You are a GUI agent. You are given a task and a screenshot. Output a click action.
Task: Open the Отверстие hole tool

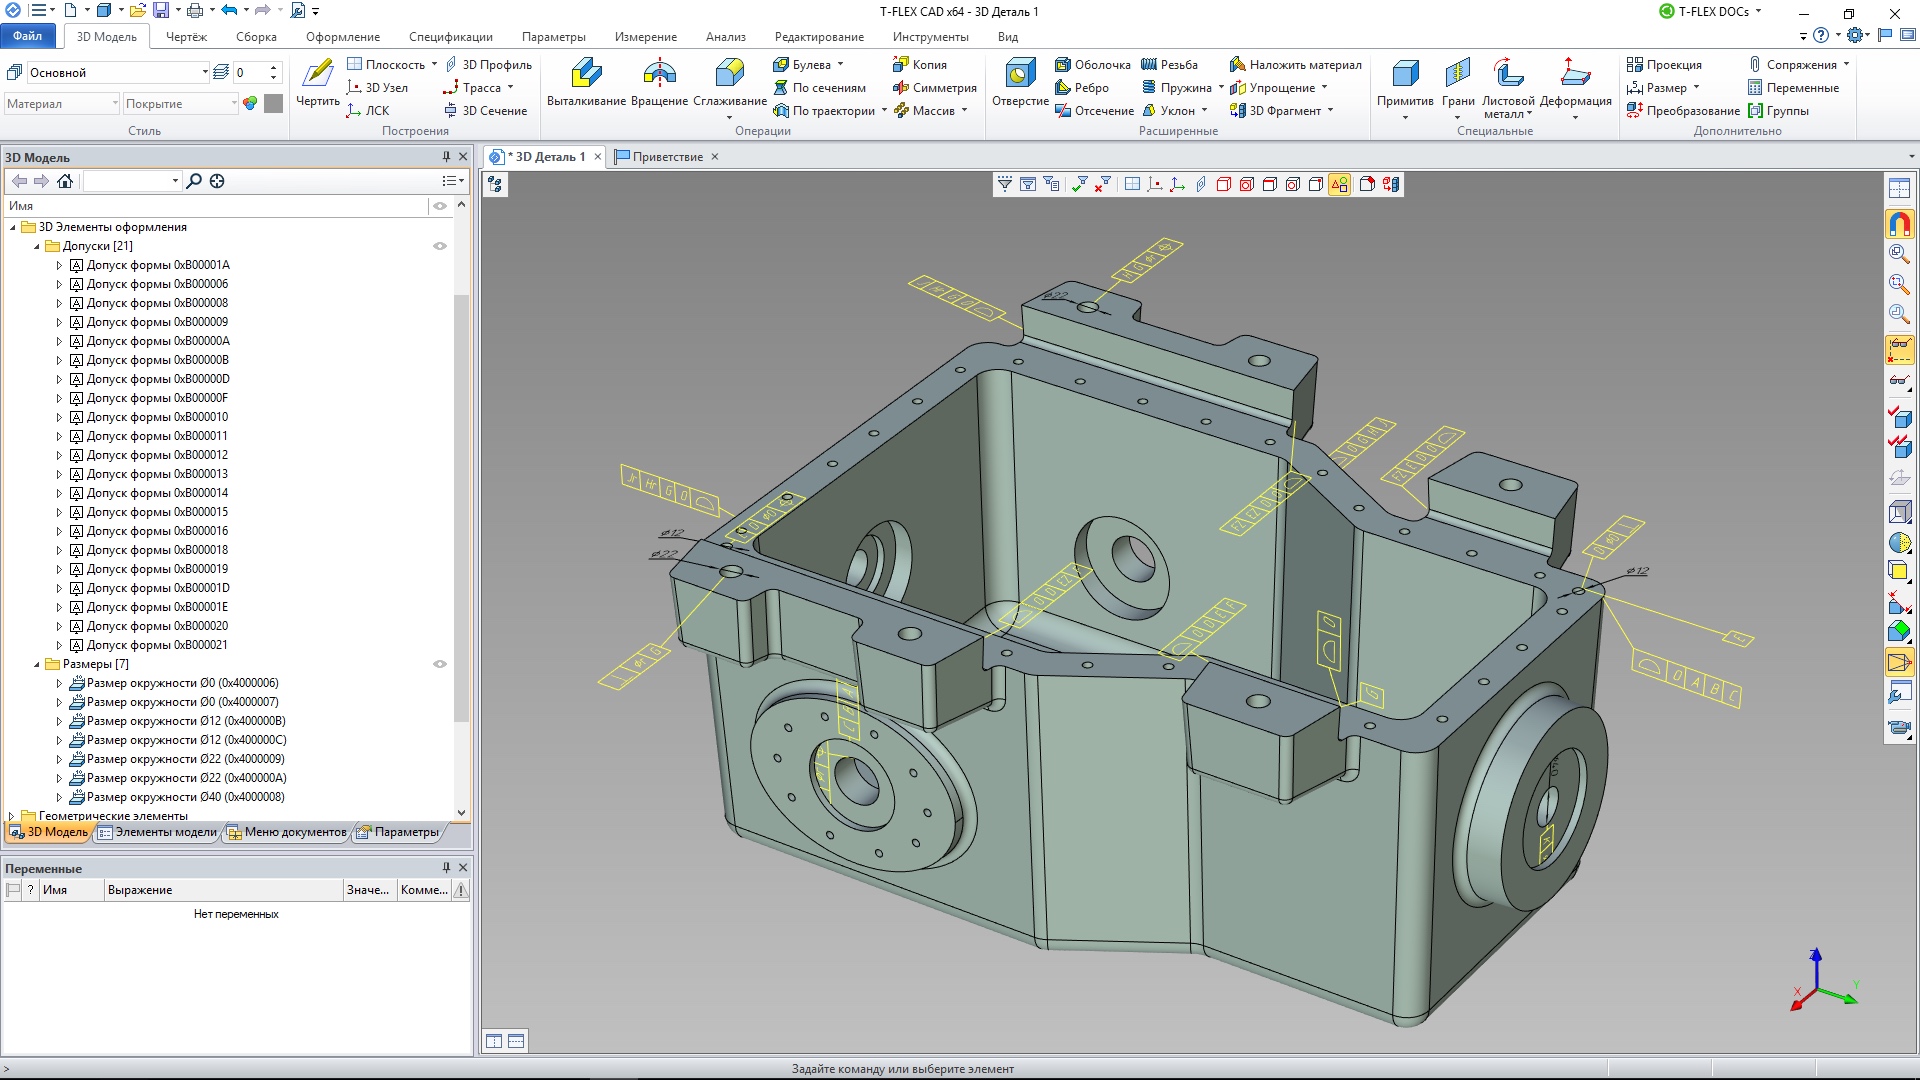coord(1020,82)
